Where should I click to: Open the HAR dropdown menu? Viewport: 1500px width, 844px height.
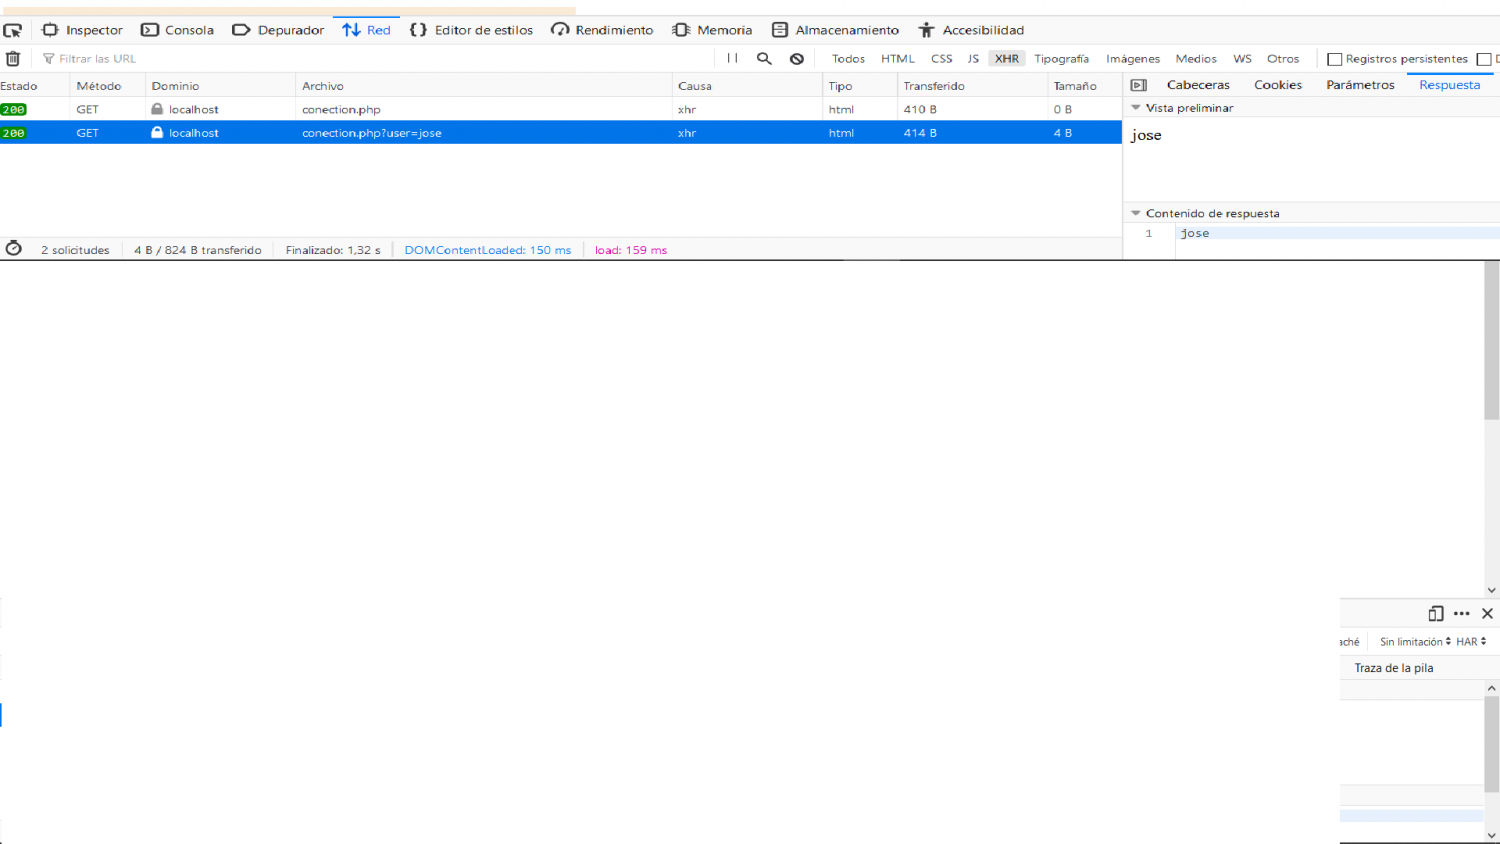(1471, 642)
